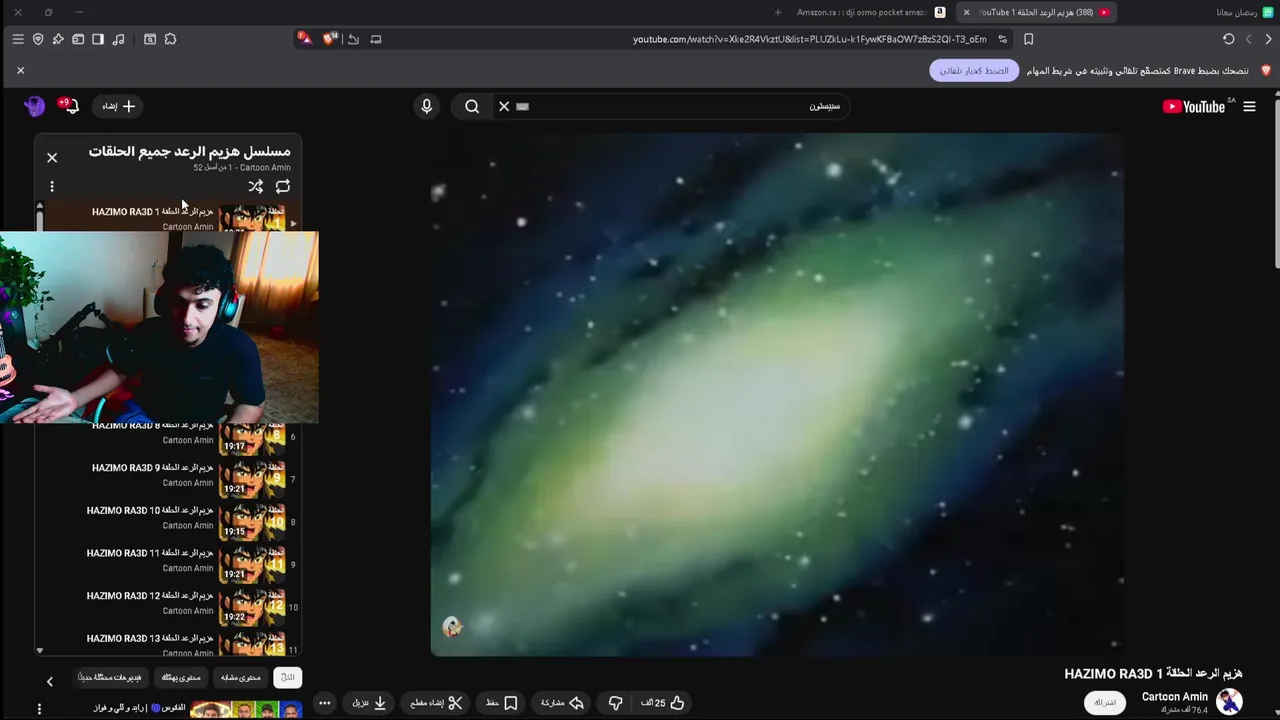This screenshot has height=720, width=1280.
Task: Start voice search with microphone icon
Action: 427,106
